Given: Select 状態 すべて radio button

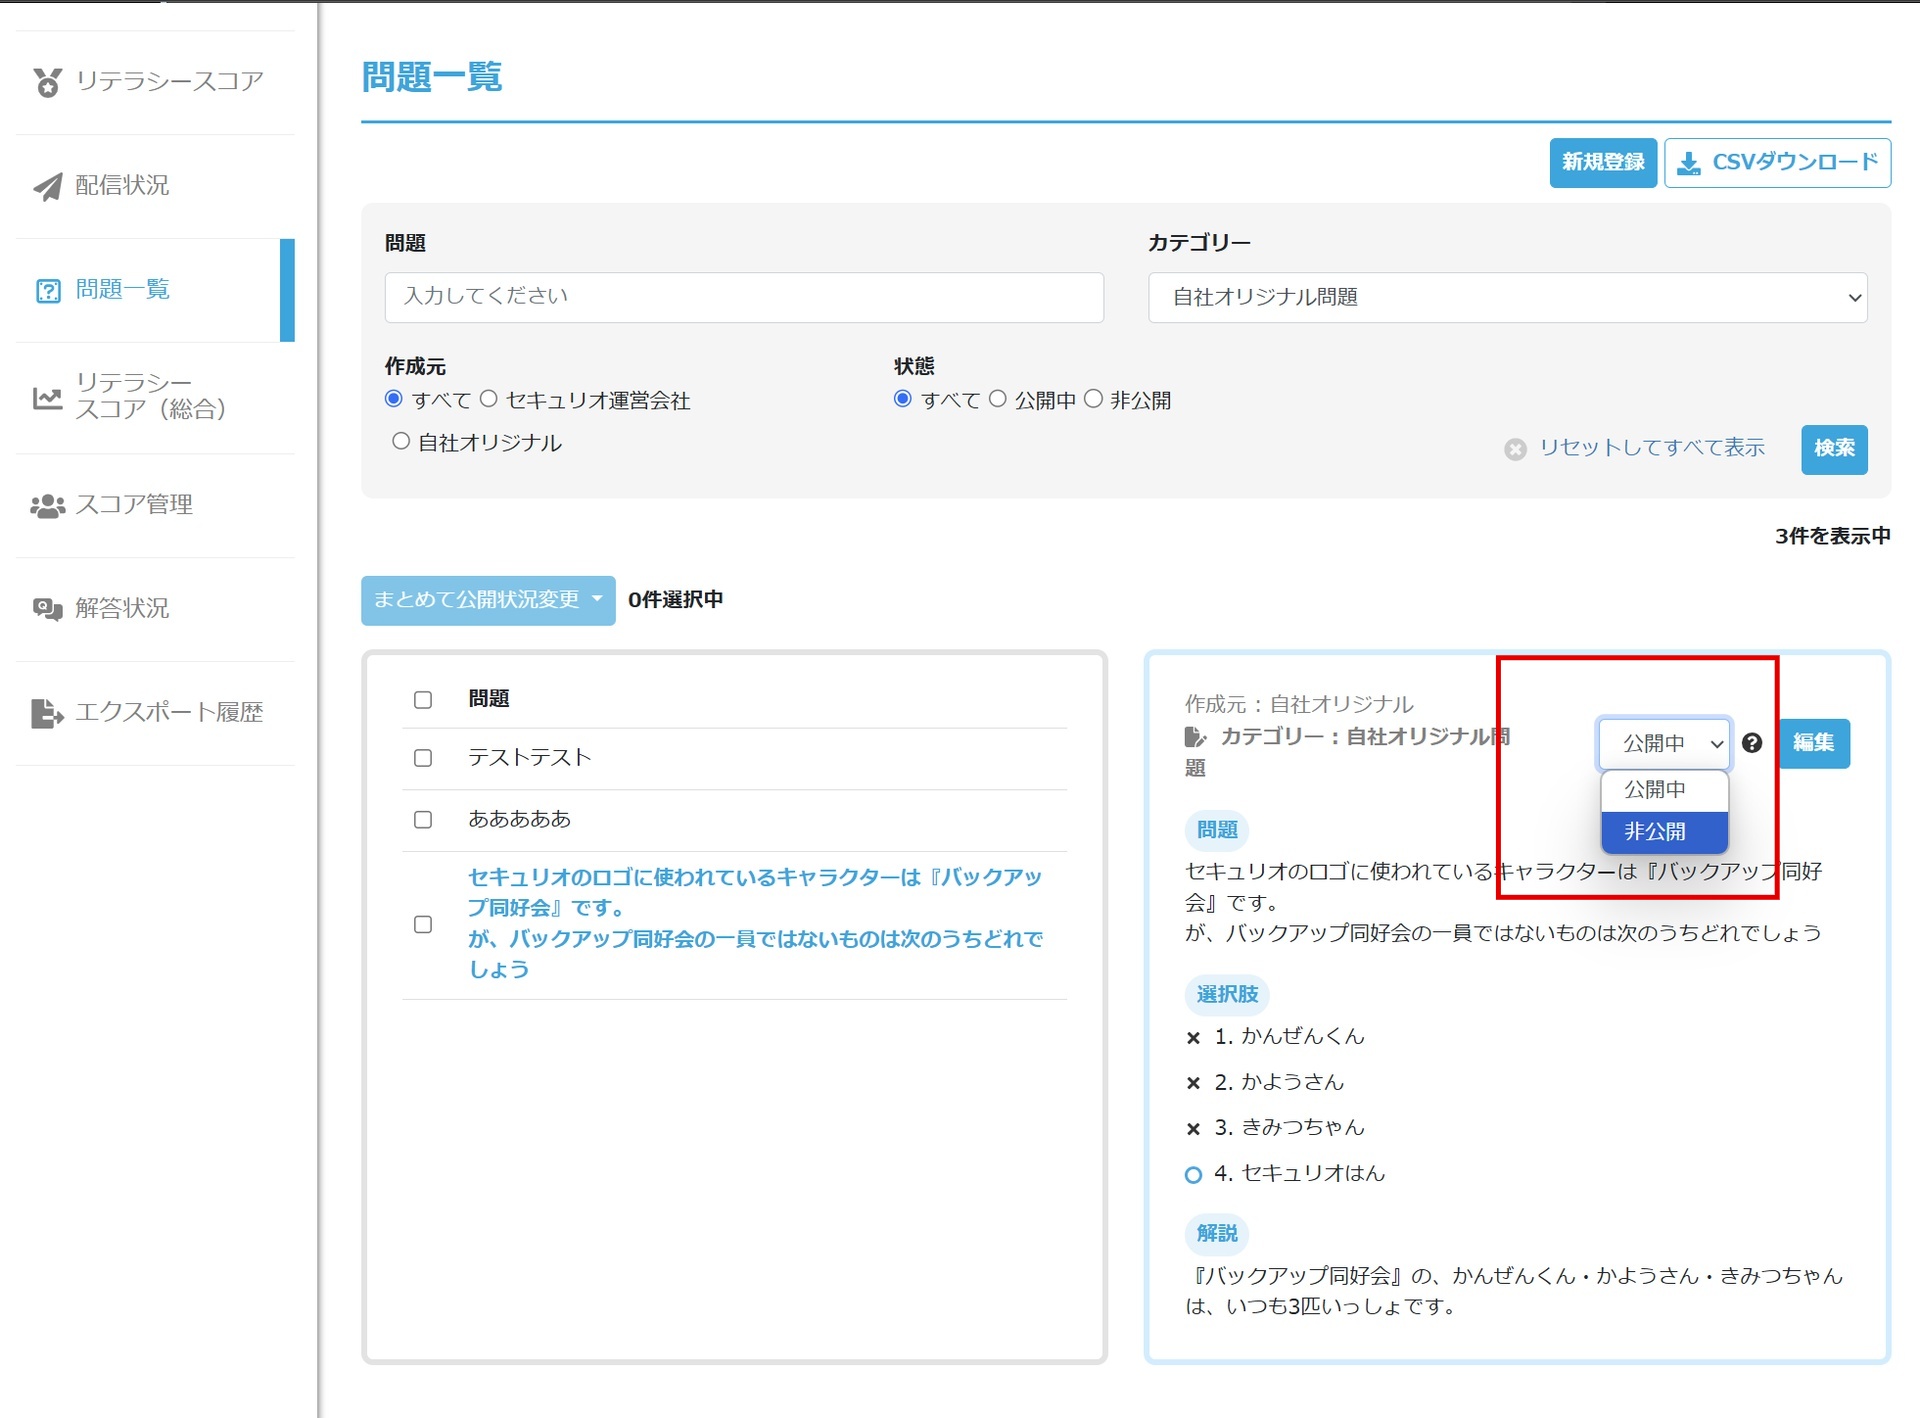Looking at the screenshot, I should click(x=903, y=399).
